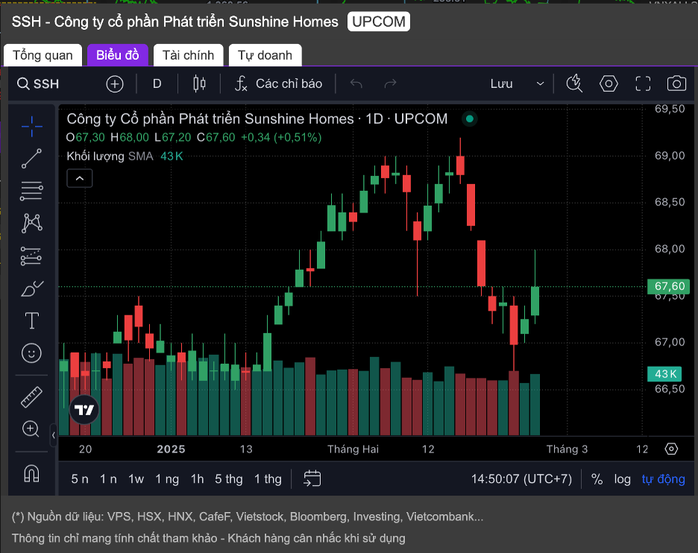Collapse the indicator legend chevron
Viewport: 698px width, 553px height.
tap(80, 179)
